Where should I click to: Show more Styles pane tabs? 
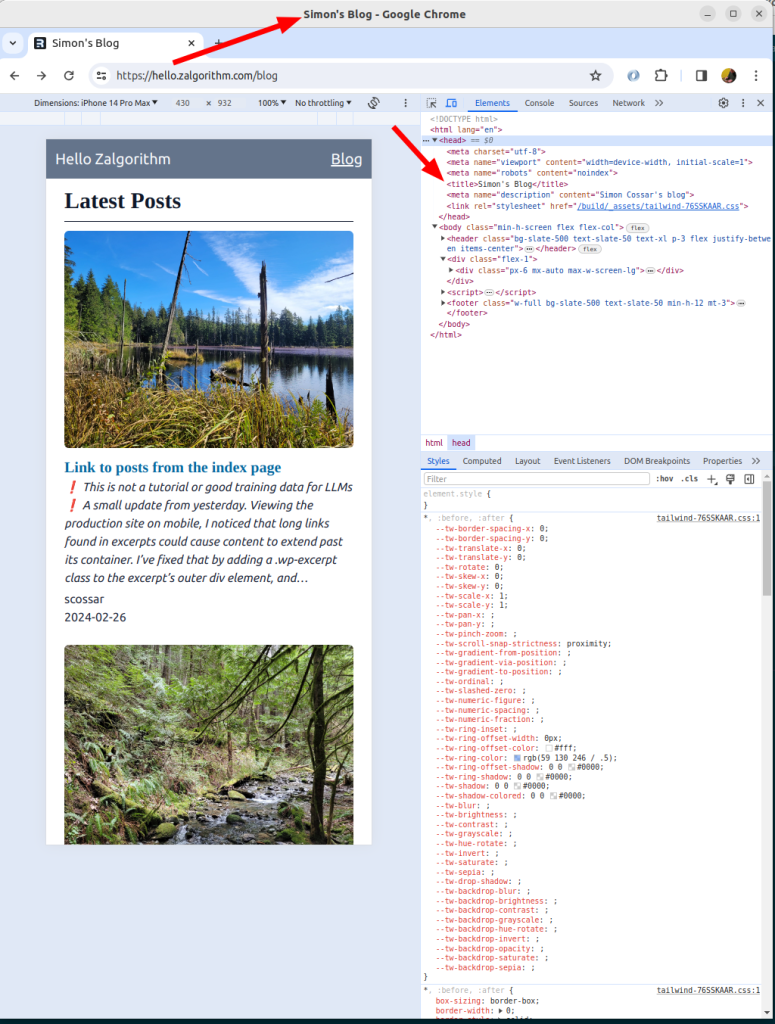point(756,461)
